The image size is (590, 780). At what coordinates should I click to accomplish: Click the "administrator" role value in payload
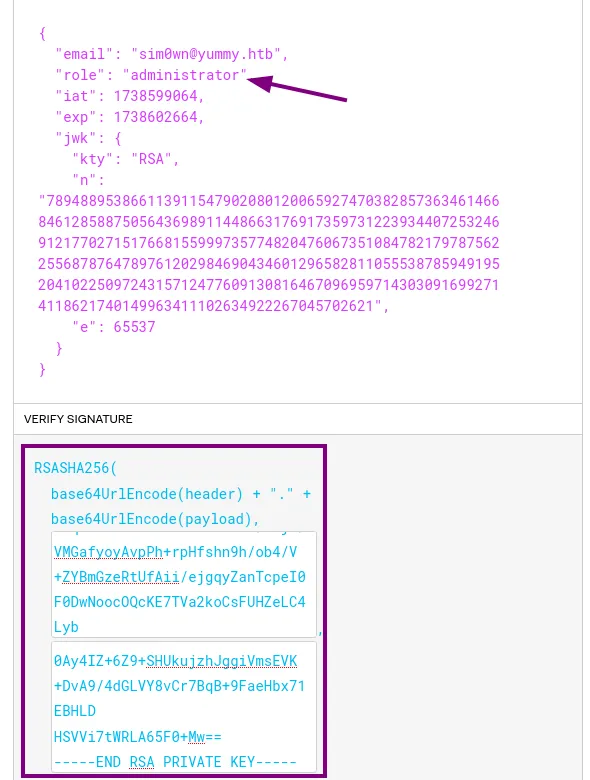pyautogui.click(x=185, y=75)
